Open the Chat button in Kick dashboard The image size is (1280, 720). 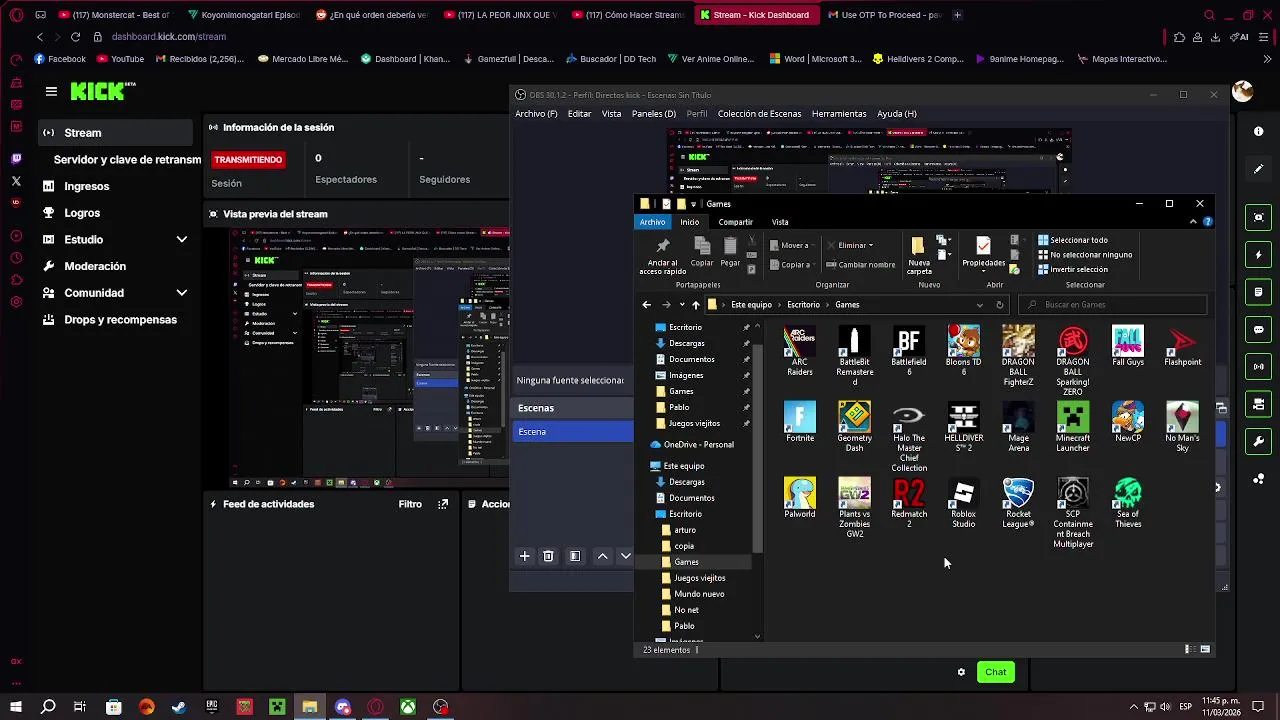coord(995,672)
